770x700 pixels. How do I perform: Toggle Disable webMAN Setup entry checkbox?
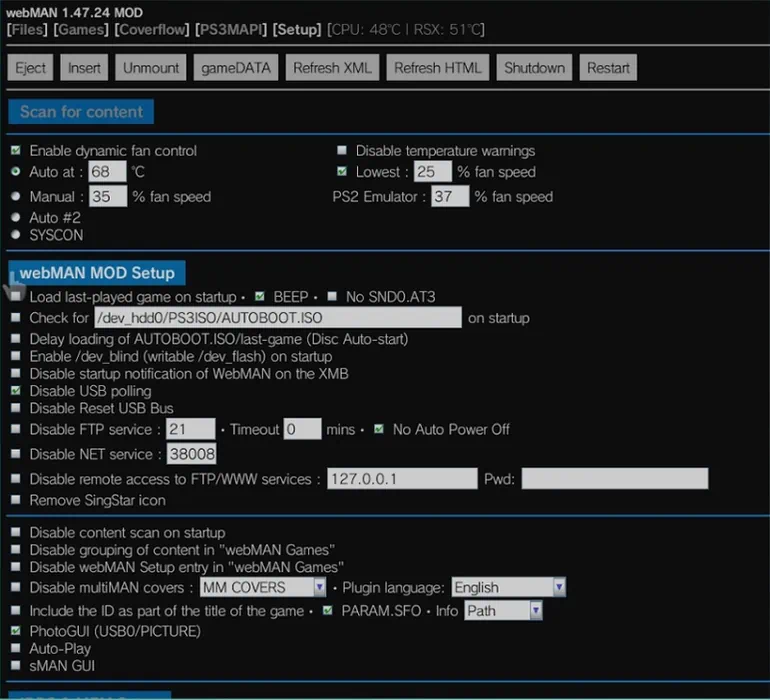[x=16, y=567]
